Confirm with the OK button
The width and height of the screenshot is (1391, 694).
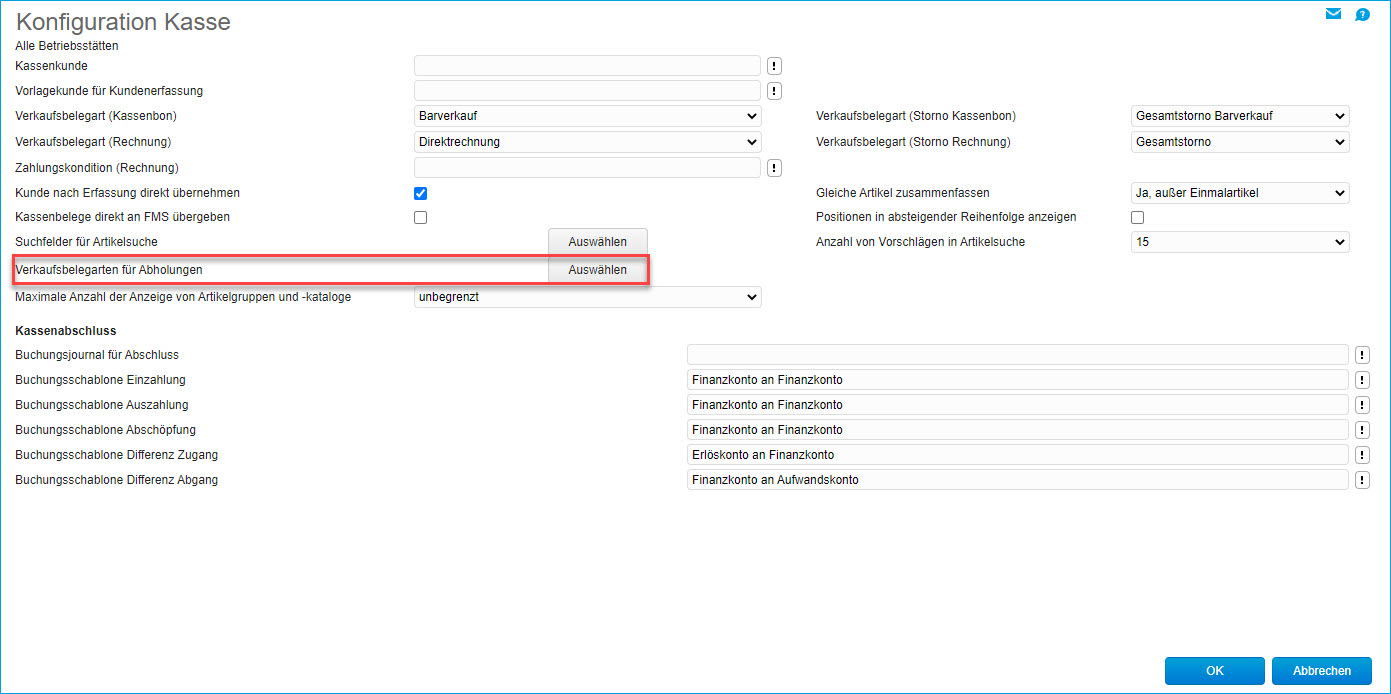click(1215, 671)
